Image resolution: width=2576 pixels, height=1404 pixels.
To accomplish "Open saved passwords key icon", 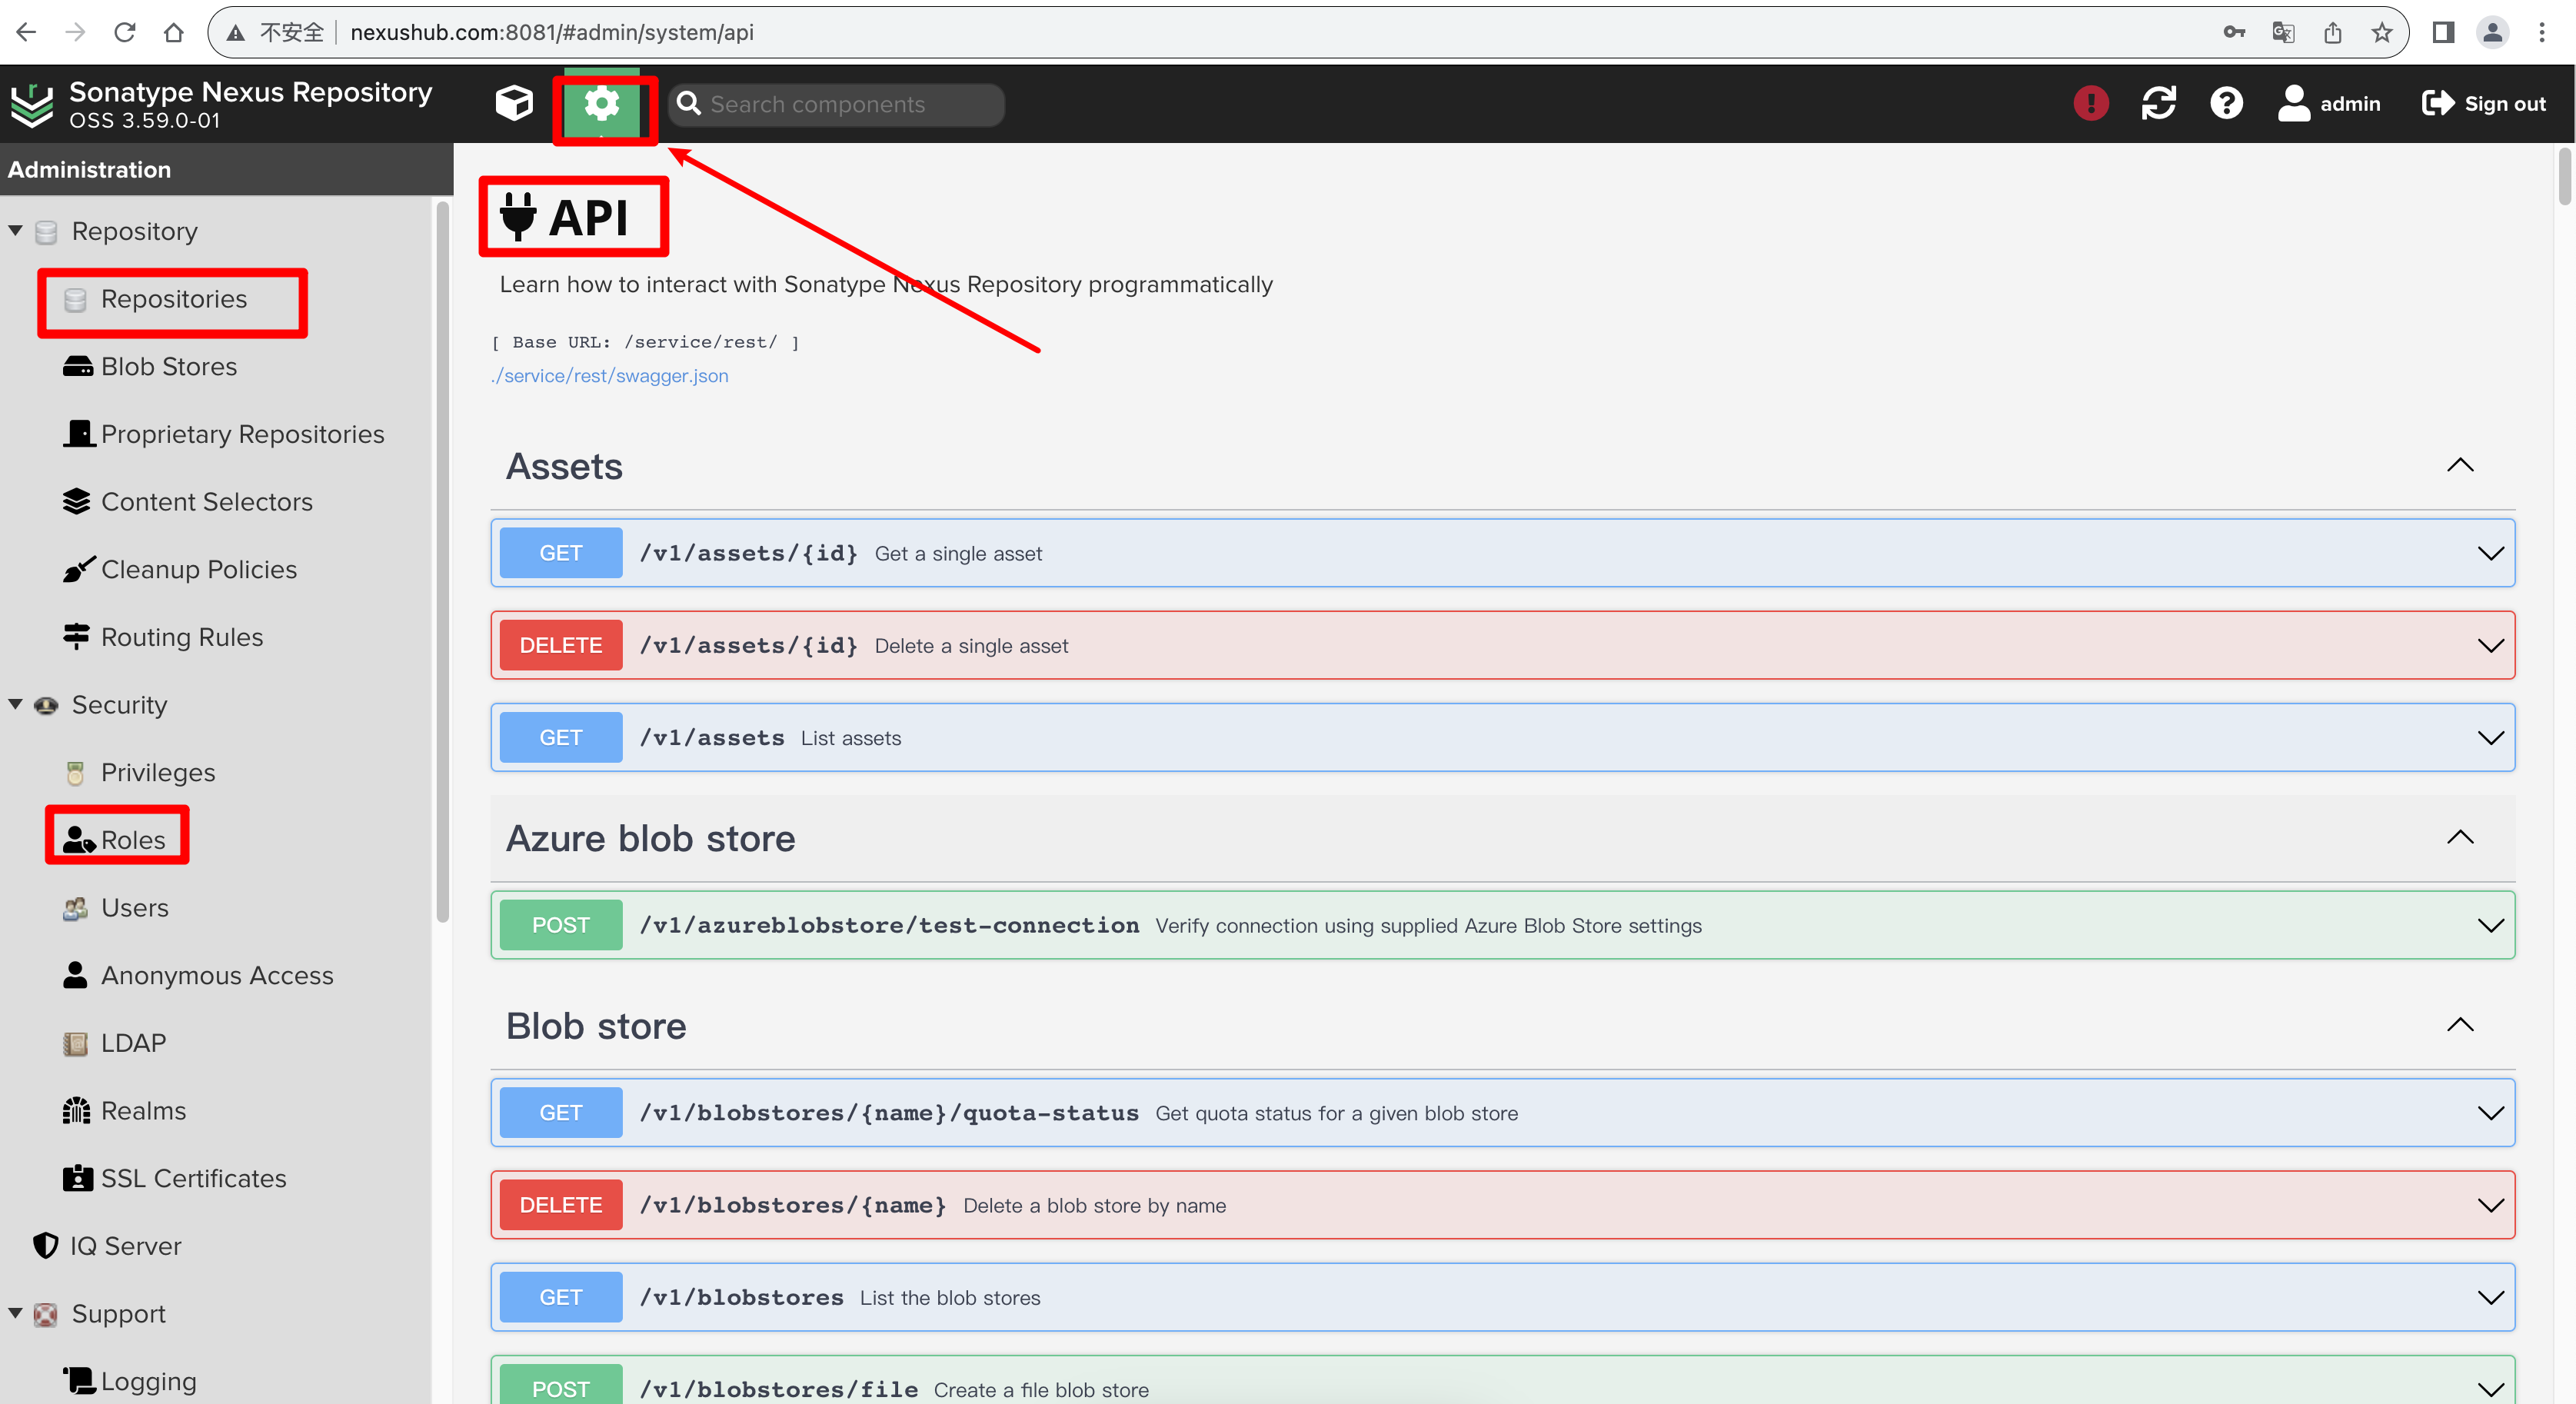I will (2234, 32).
